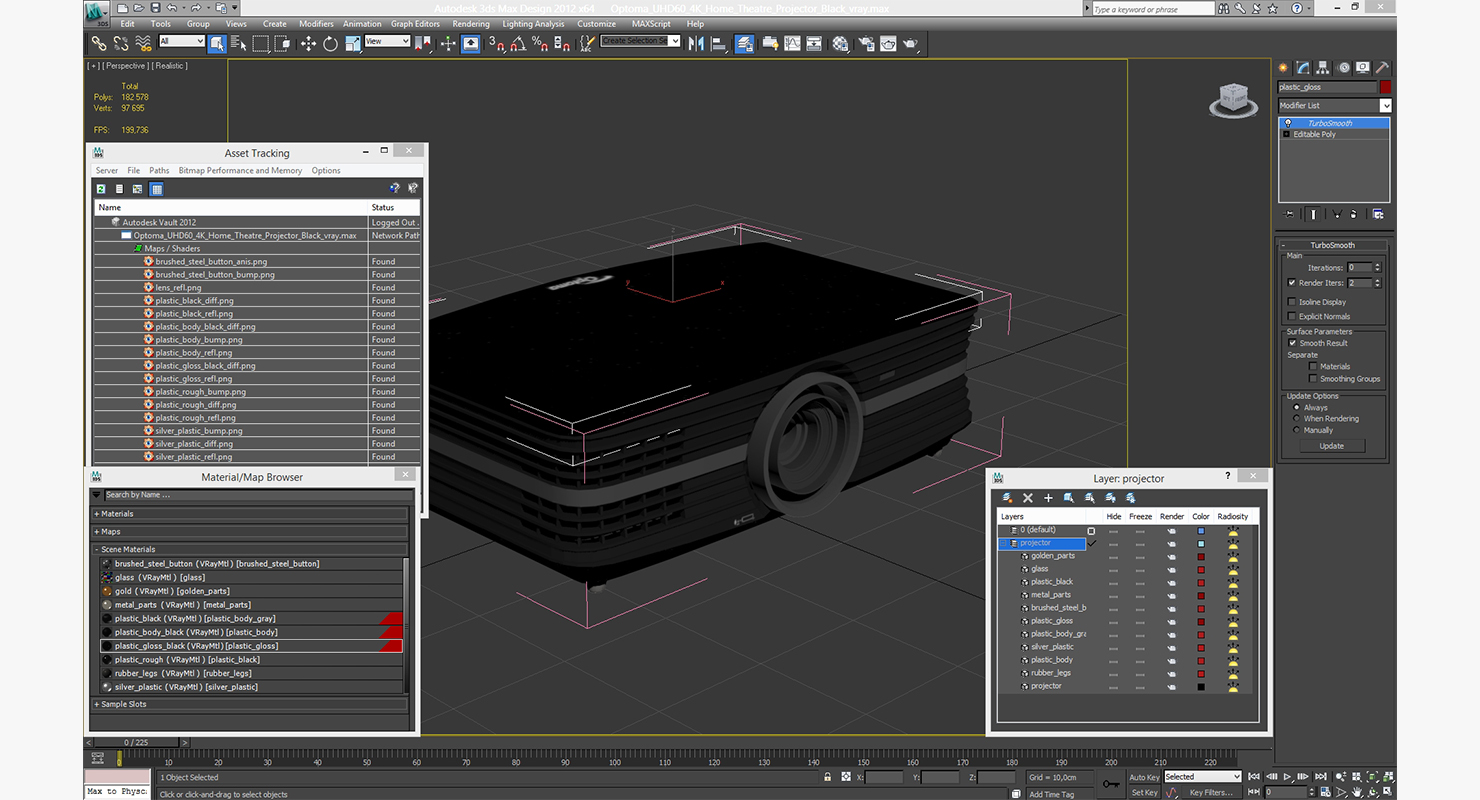Enable Explicit Normals checkbox
This screenshot has height=800, width=1480.
click(x=1292, y=316)
